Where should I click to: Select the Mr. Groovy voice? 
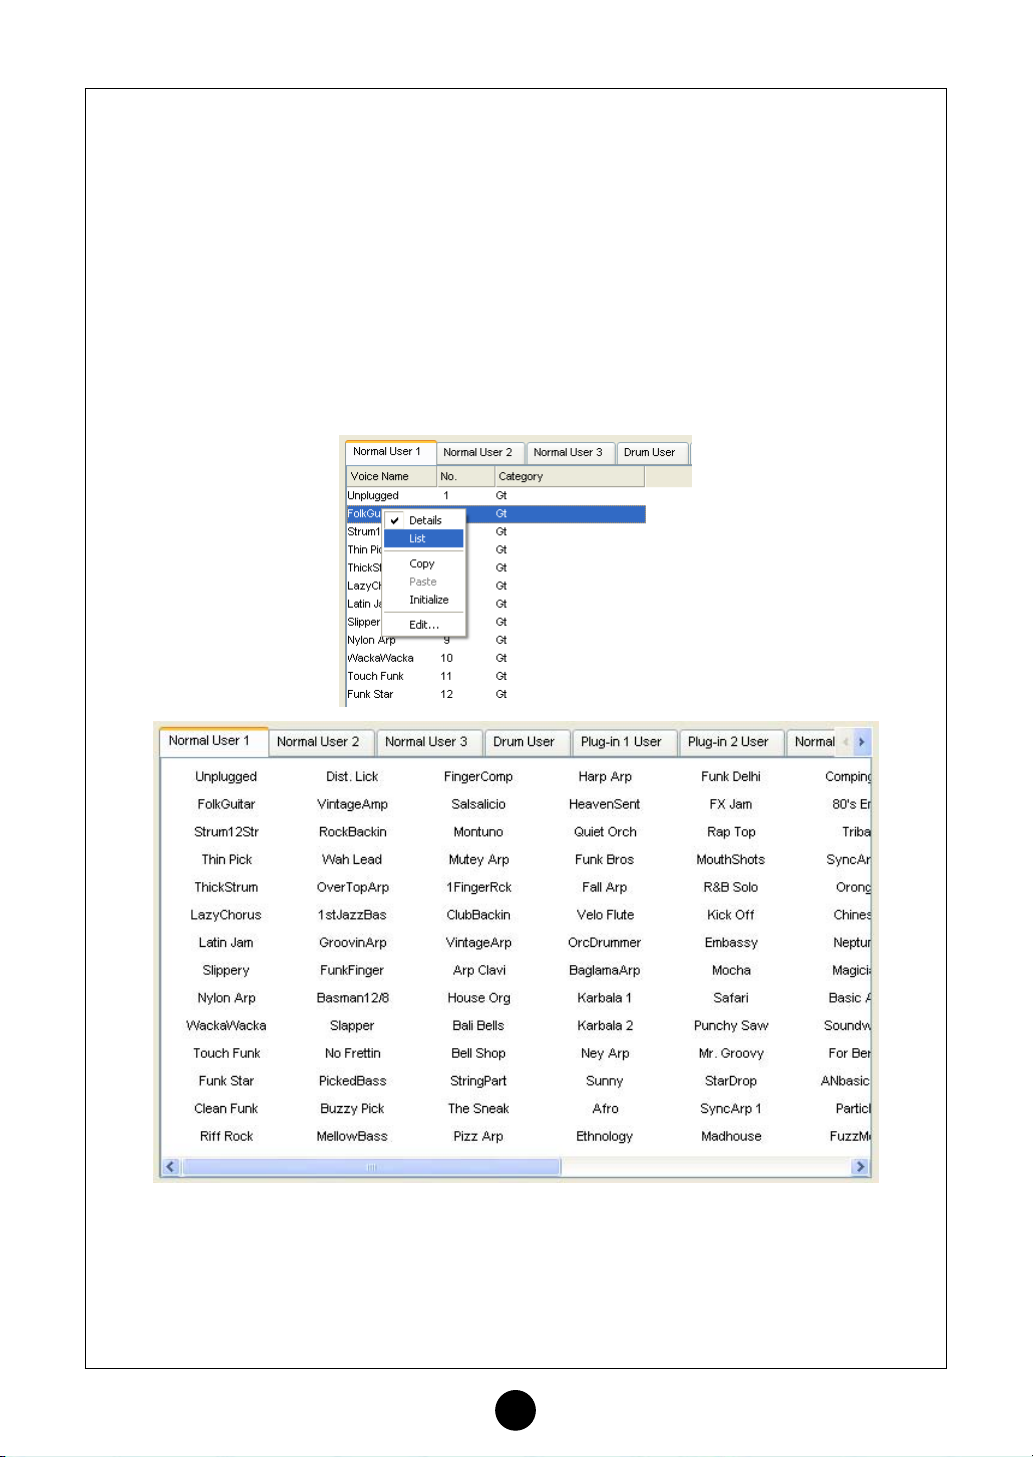731,1054
